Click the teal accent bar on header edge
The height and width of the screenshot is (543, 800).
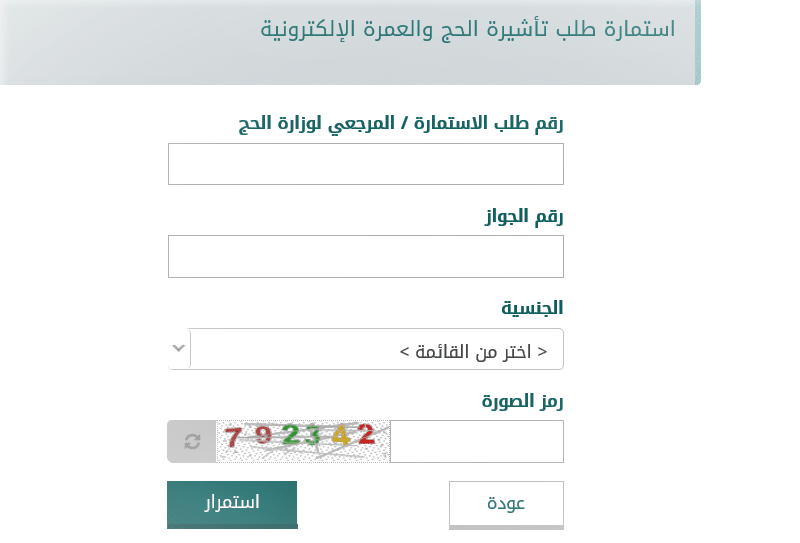pos(698,42)
